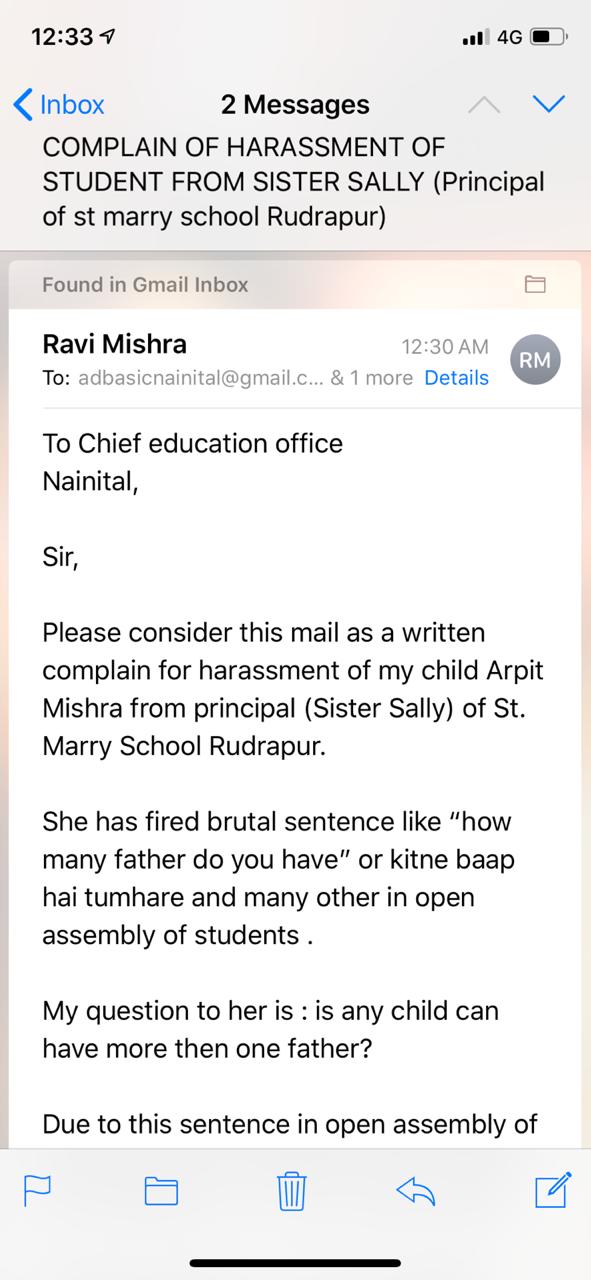Go to next message with down chevron
Image resolution: width=591 pixels, height=1280 pixels.
[x=550, y=104]
